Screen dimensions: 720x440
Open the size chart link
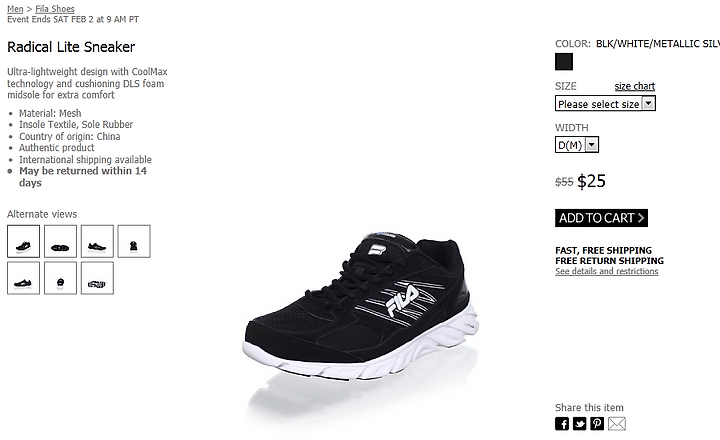635,86
